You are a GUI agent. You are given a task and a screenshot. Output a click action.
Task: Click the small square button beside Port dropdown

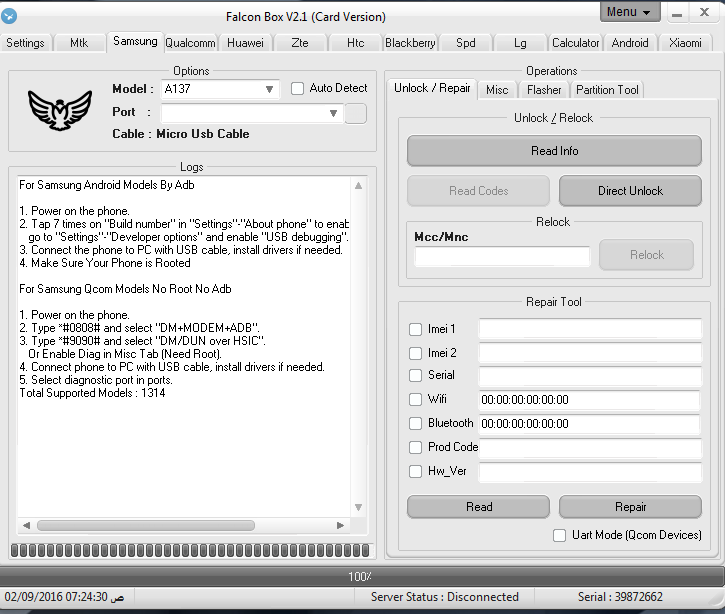pyautogui.click(x=356, y=114)
